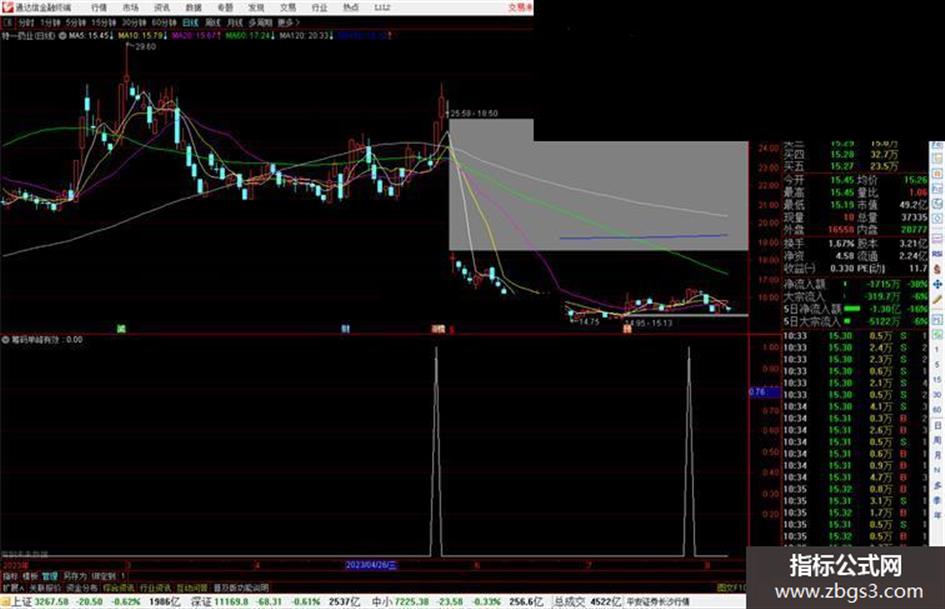Click sidebar '多' multi-period shortcut
945x609 pixels.
coord(937,485)
